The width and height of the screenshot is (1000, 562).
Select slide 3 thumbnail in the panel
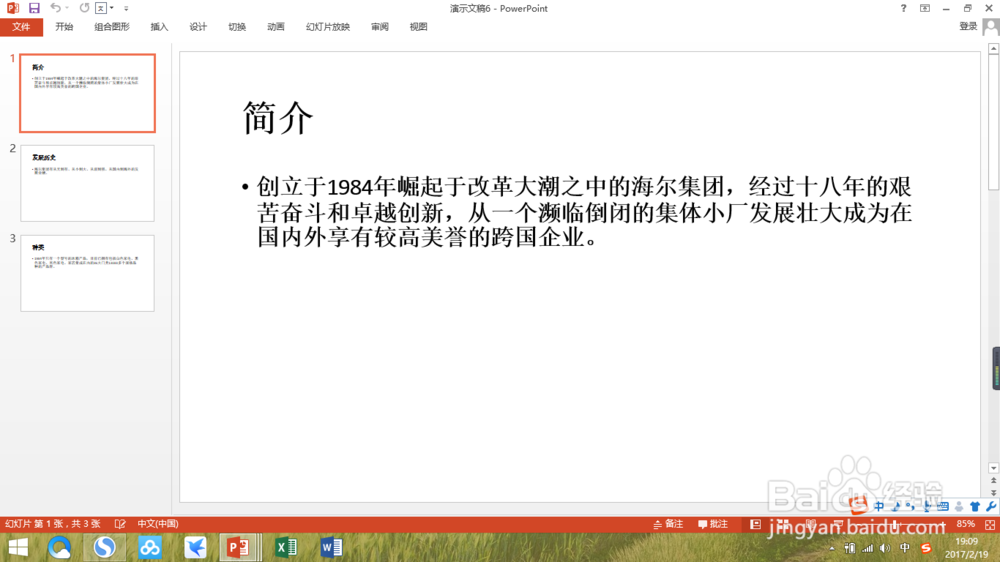coord(87,273)
